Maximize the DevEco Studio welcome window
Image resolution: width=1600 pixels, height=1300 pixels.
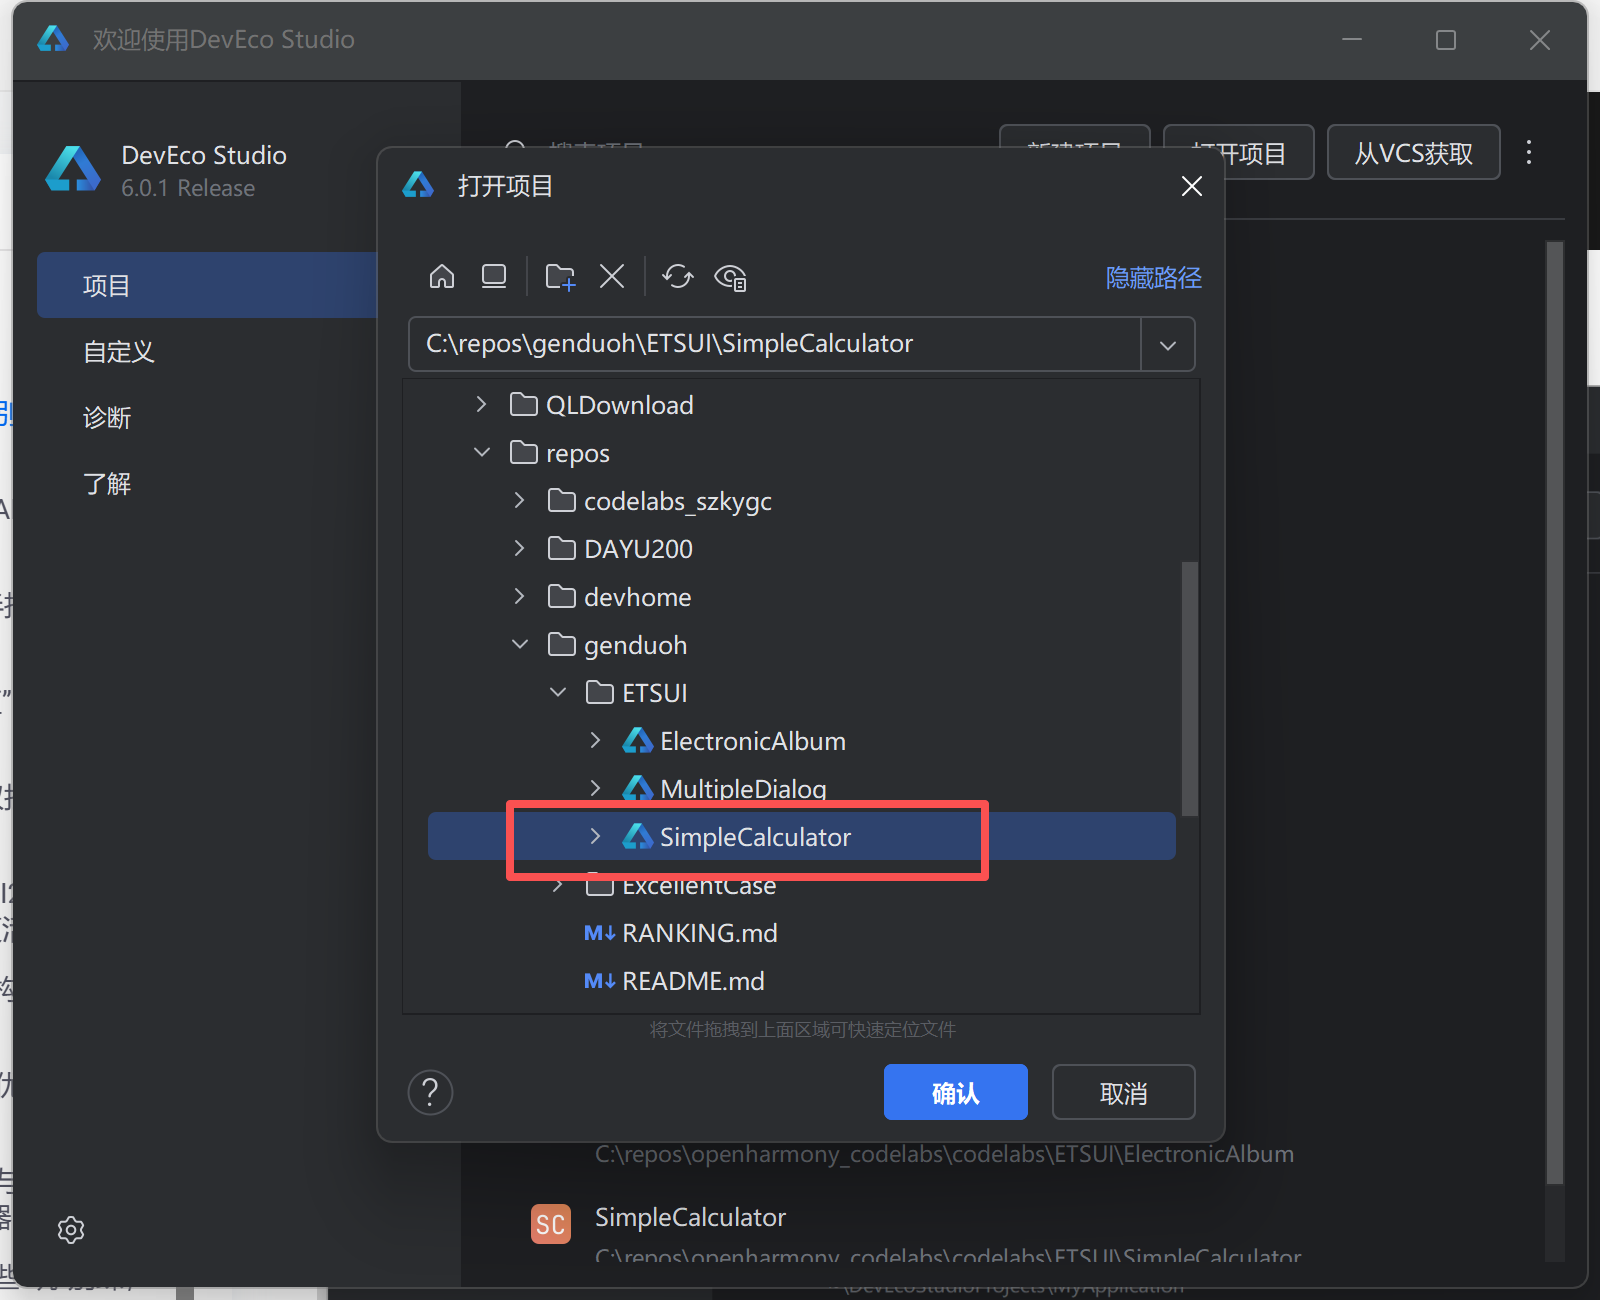[x=1446, y=40]
